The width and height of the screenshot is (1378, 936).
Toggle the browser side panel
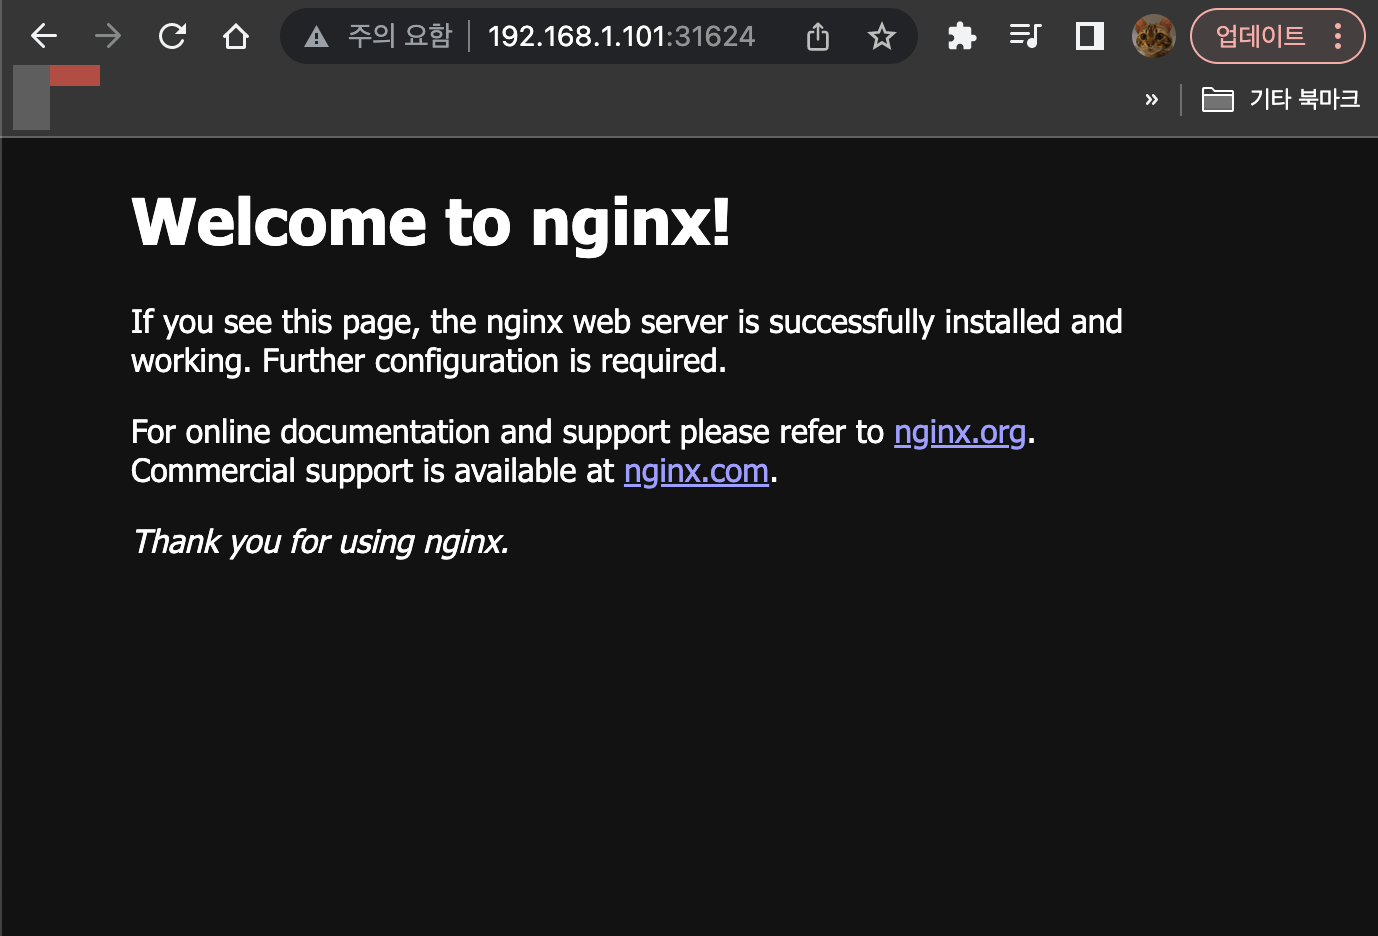point(1089,37)
